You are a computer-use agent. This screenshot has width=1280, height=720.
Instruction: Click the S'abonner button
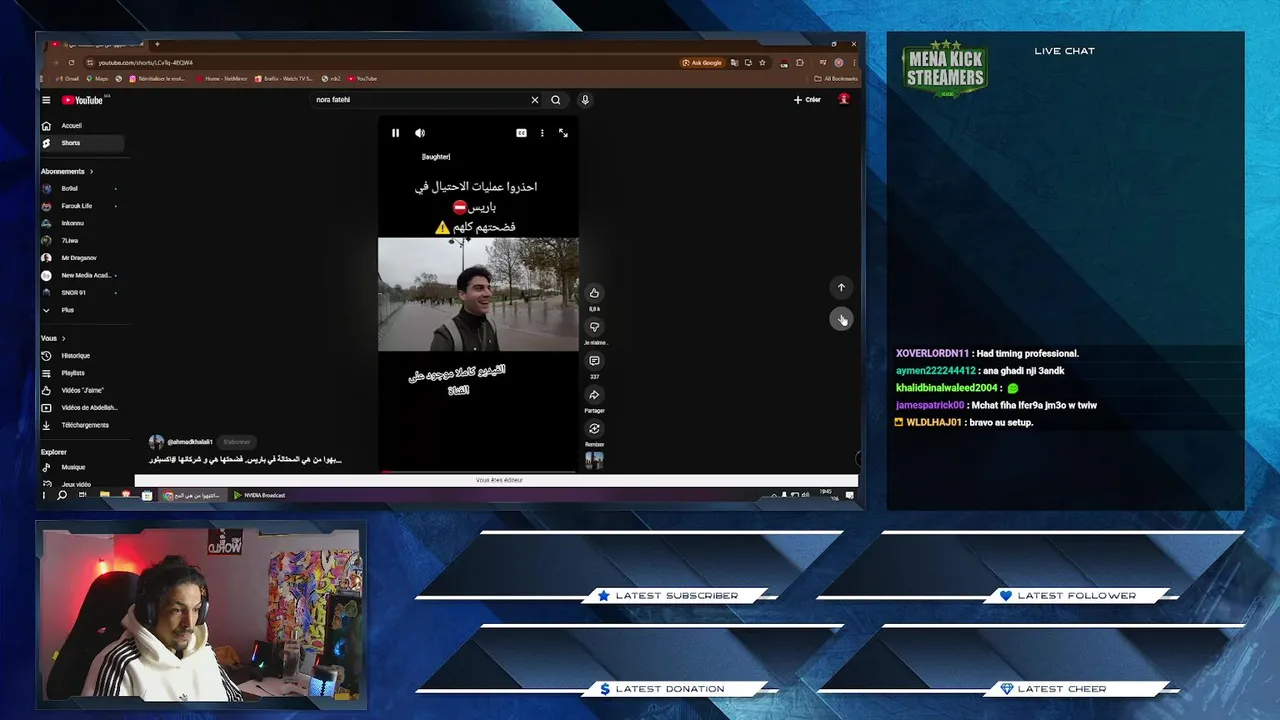tap(237, 441)
